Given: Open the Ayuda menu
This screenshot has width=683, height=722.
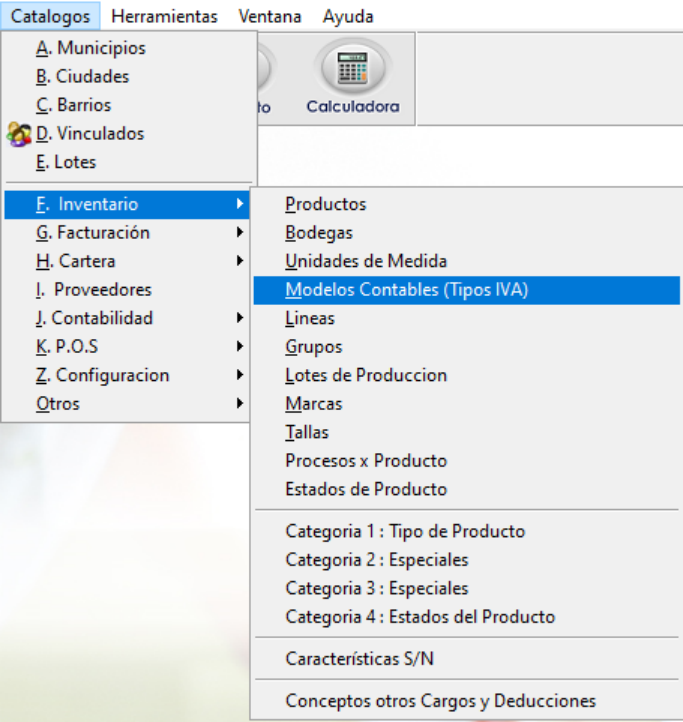Looking at the screenshot, I should click(x=348, y=17).
